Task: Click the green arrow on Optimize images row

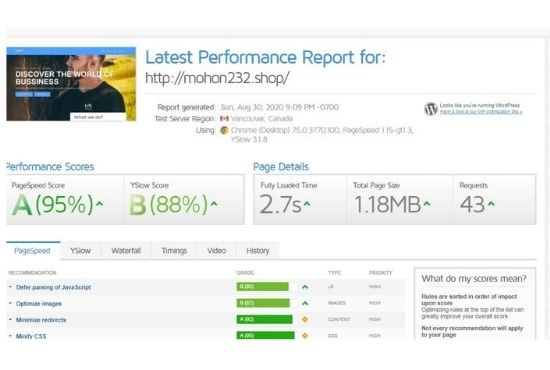Action: pos(305,303)
